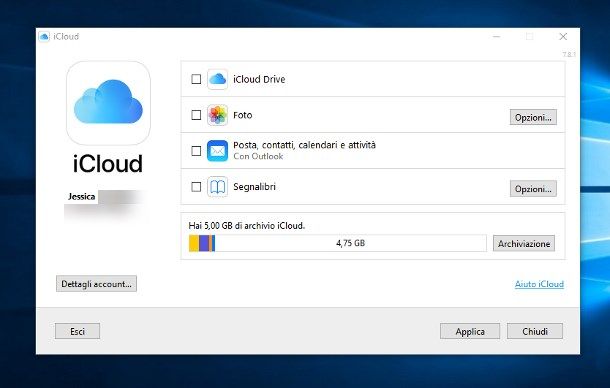Image resolution: width=610 pixels, height=388 pixels.
Task: Click the large iCloud logo
Action: 108,103
